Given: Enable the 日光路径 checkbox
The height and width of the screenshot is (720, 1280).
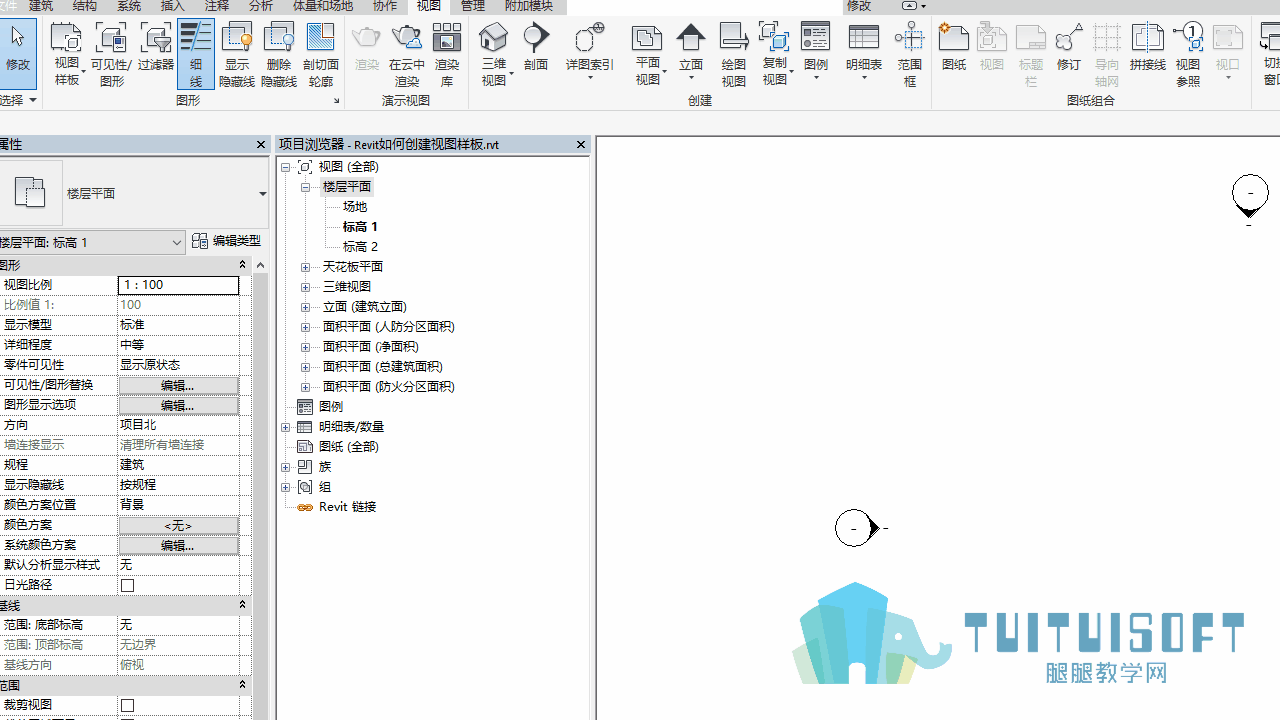Looking at the screenshot, I should point(128,585).
